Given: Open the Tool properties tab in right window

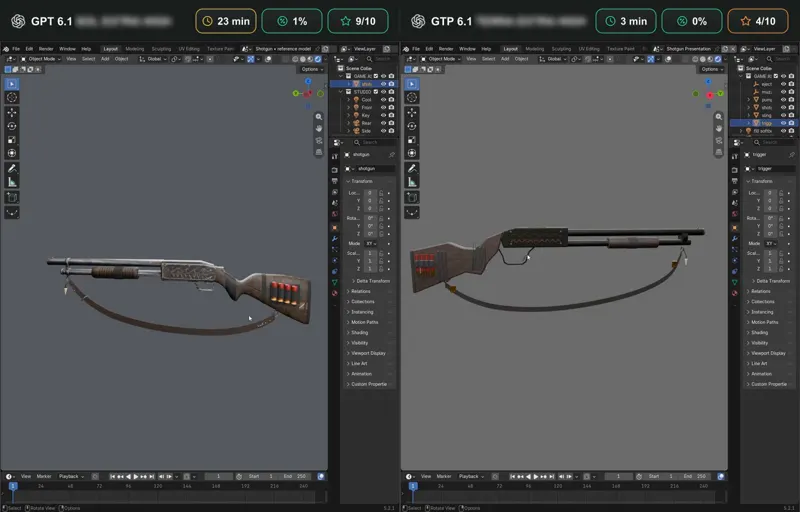Looking at the screenshot, I should [735, 157].
